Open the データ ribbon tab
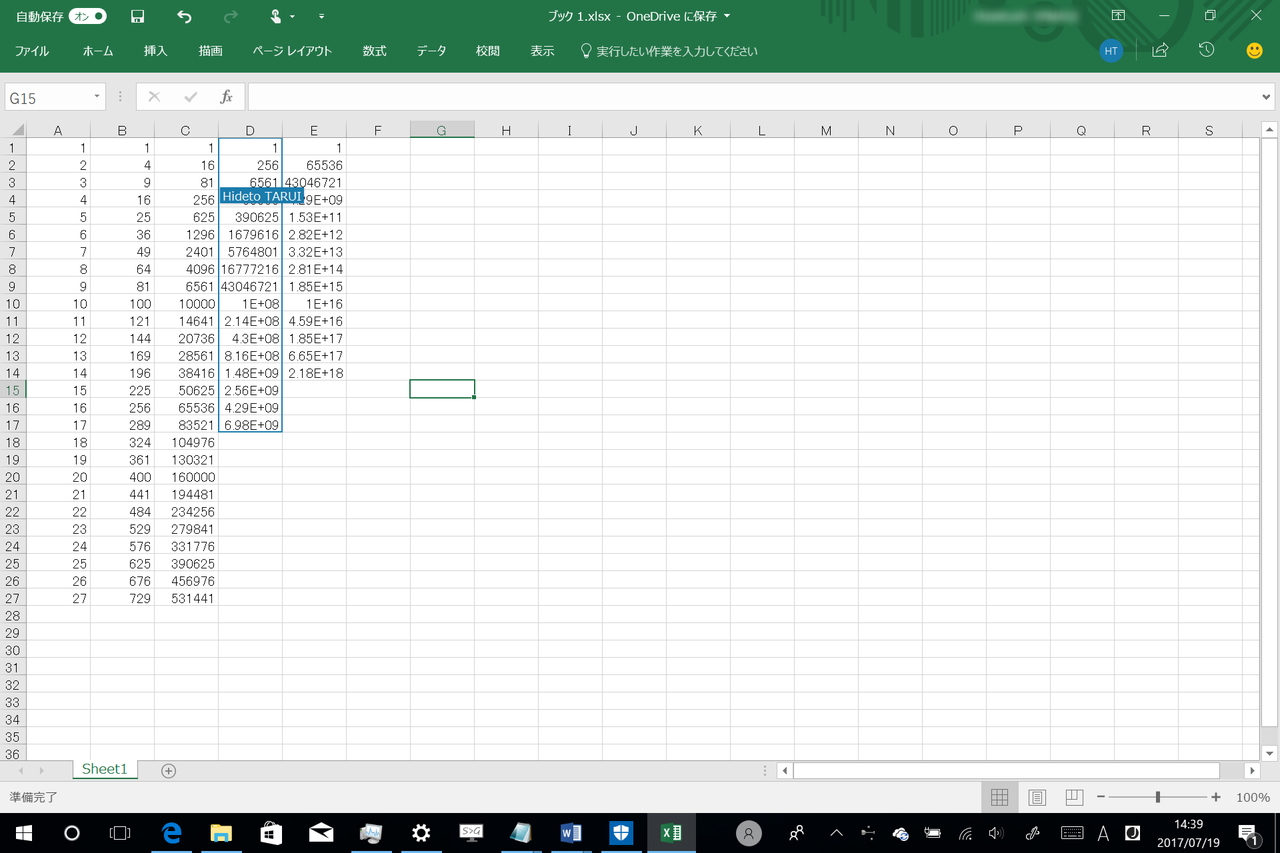1280x853 pixels. [431, 51]
